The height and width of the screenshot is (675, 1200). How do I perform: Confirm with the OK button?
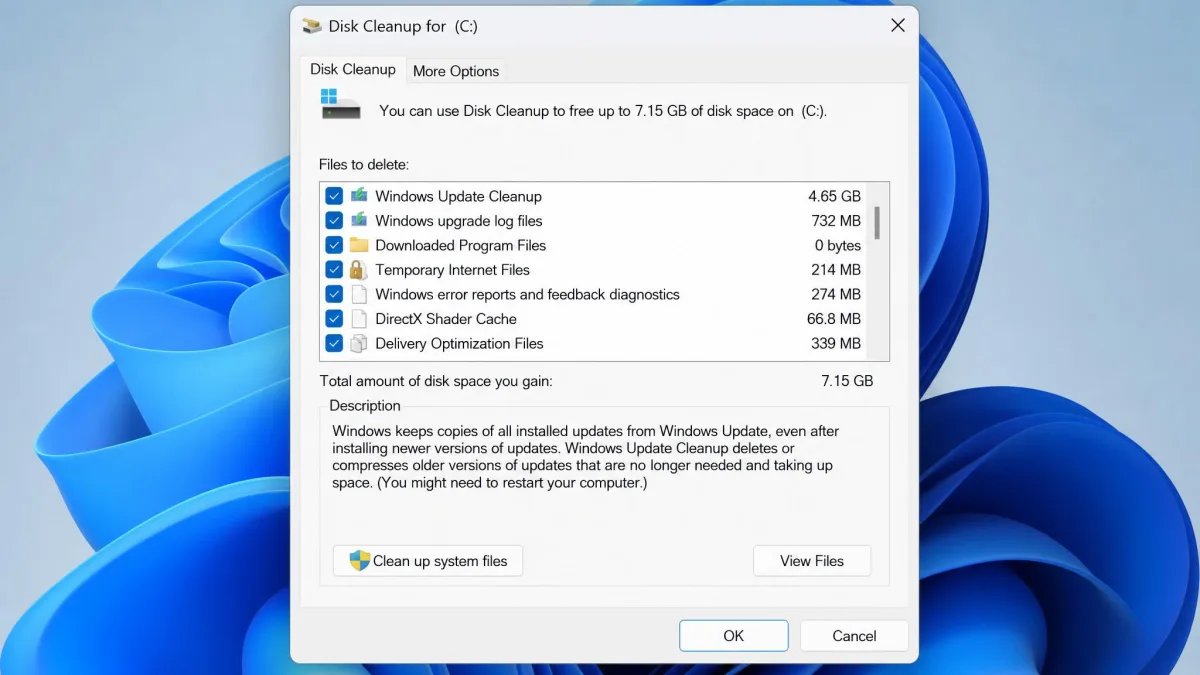point(734,636)
